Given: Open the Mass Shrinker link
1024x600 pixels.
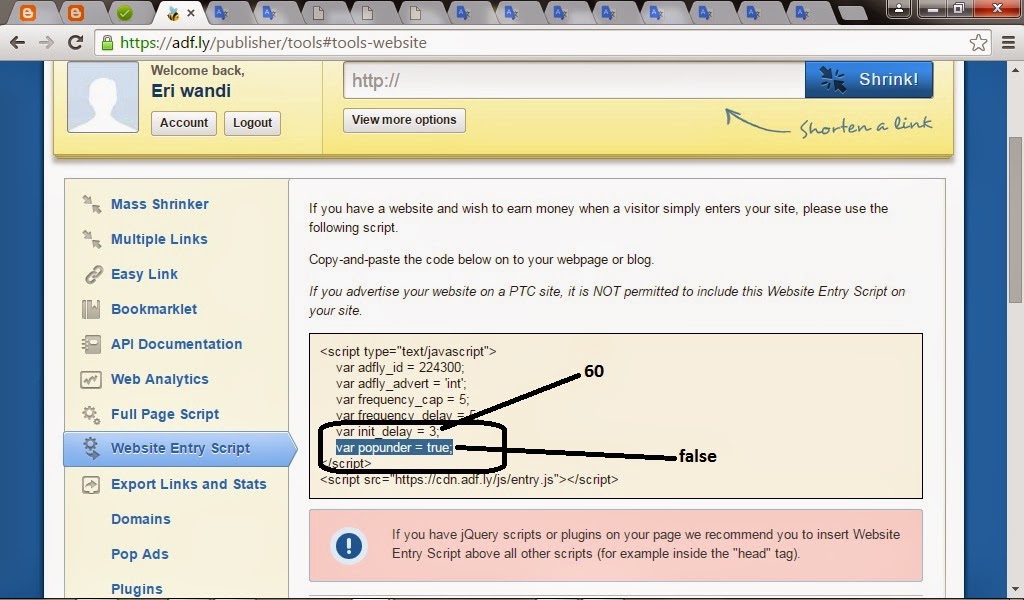Looking at the screenshot, I should [159, 204].
